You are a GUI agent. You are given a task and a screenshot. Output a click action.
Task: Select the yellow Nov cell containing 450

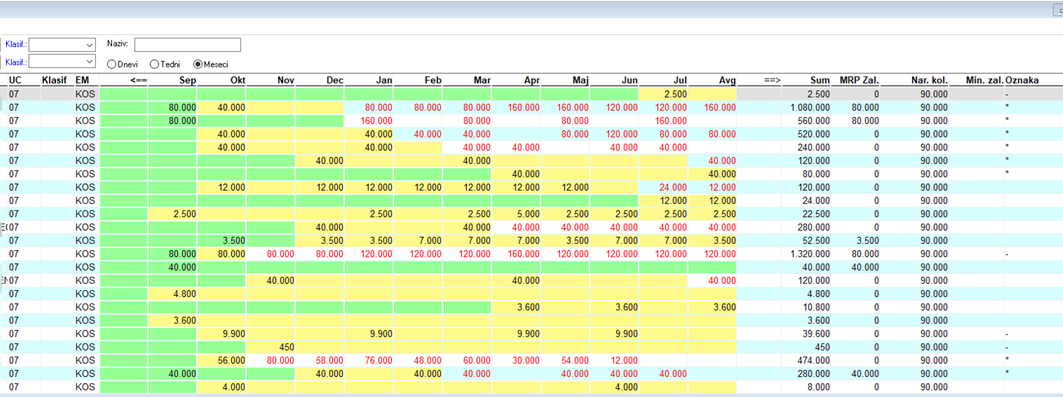[270, 347]
